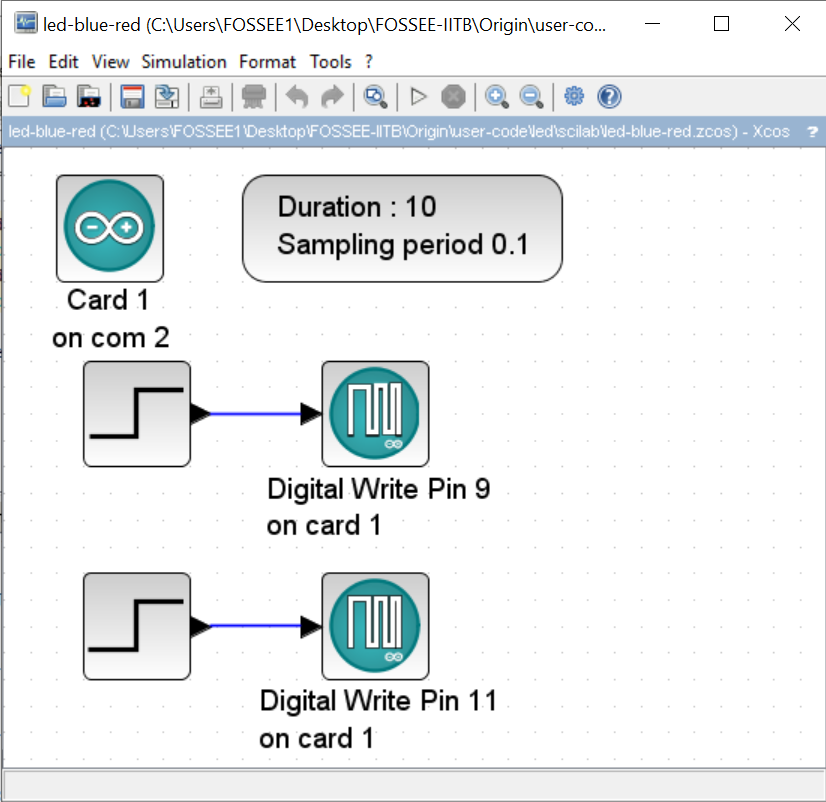Select the Digital Write Pin 9 block
Image resolution: width=826 pixels, height=802 pixels.
tap(375, 414)
